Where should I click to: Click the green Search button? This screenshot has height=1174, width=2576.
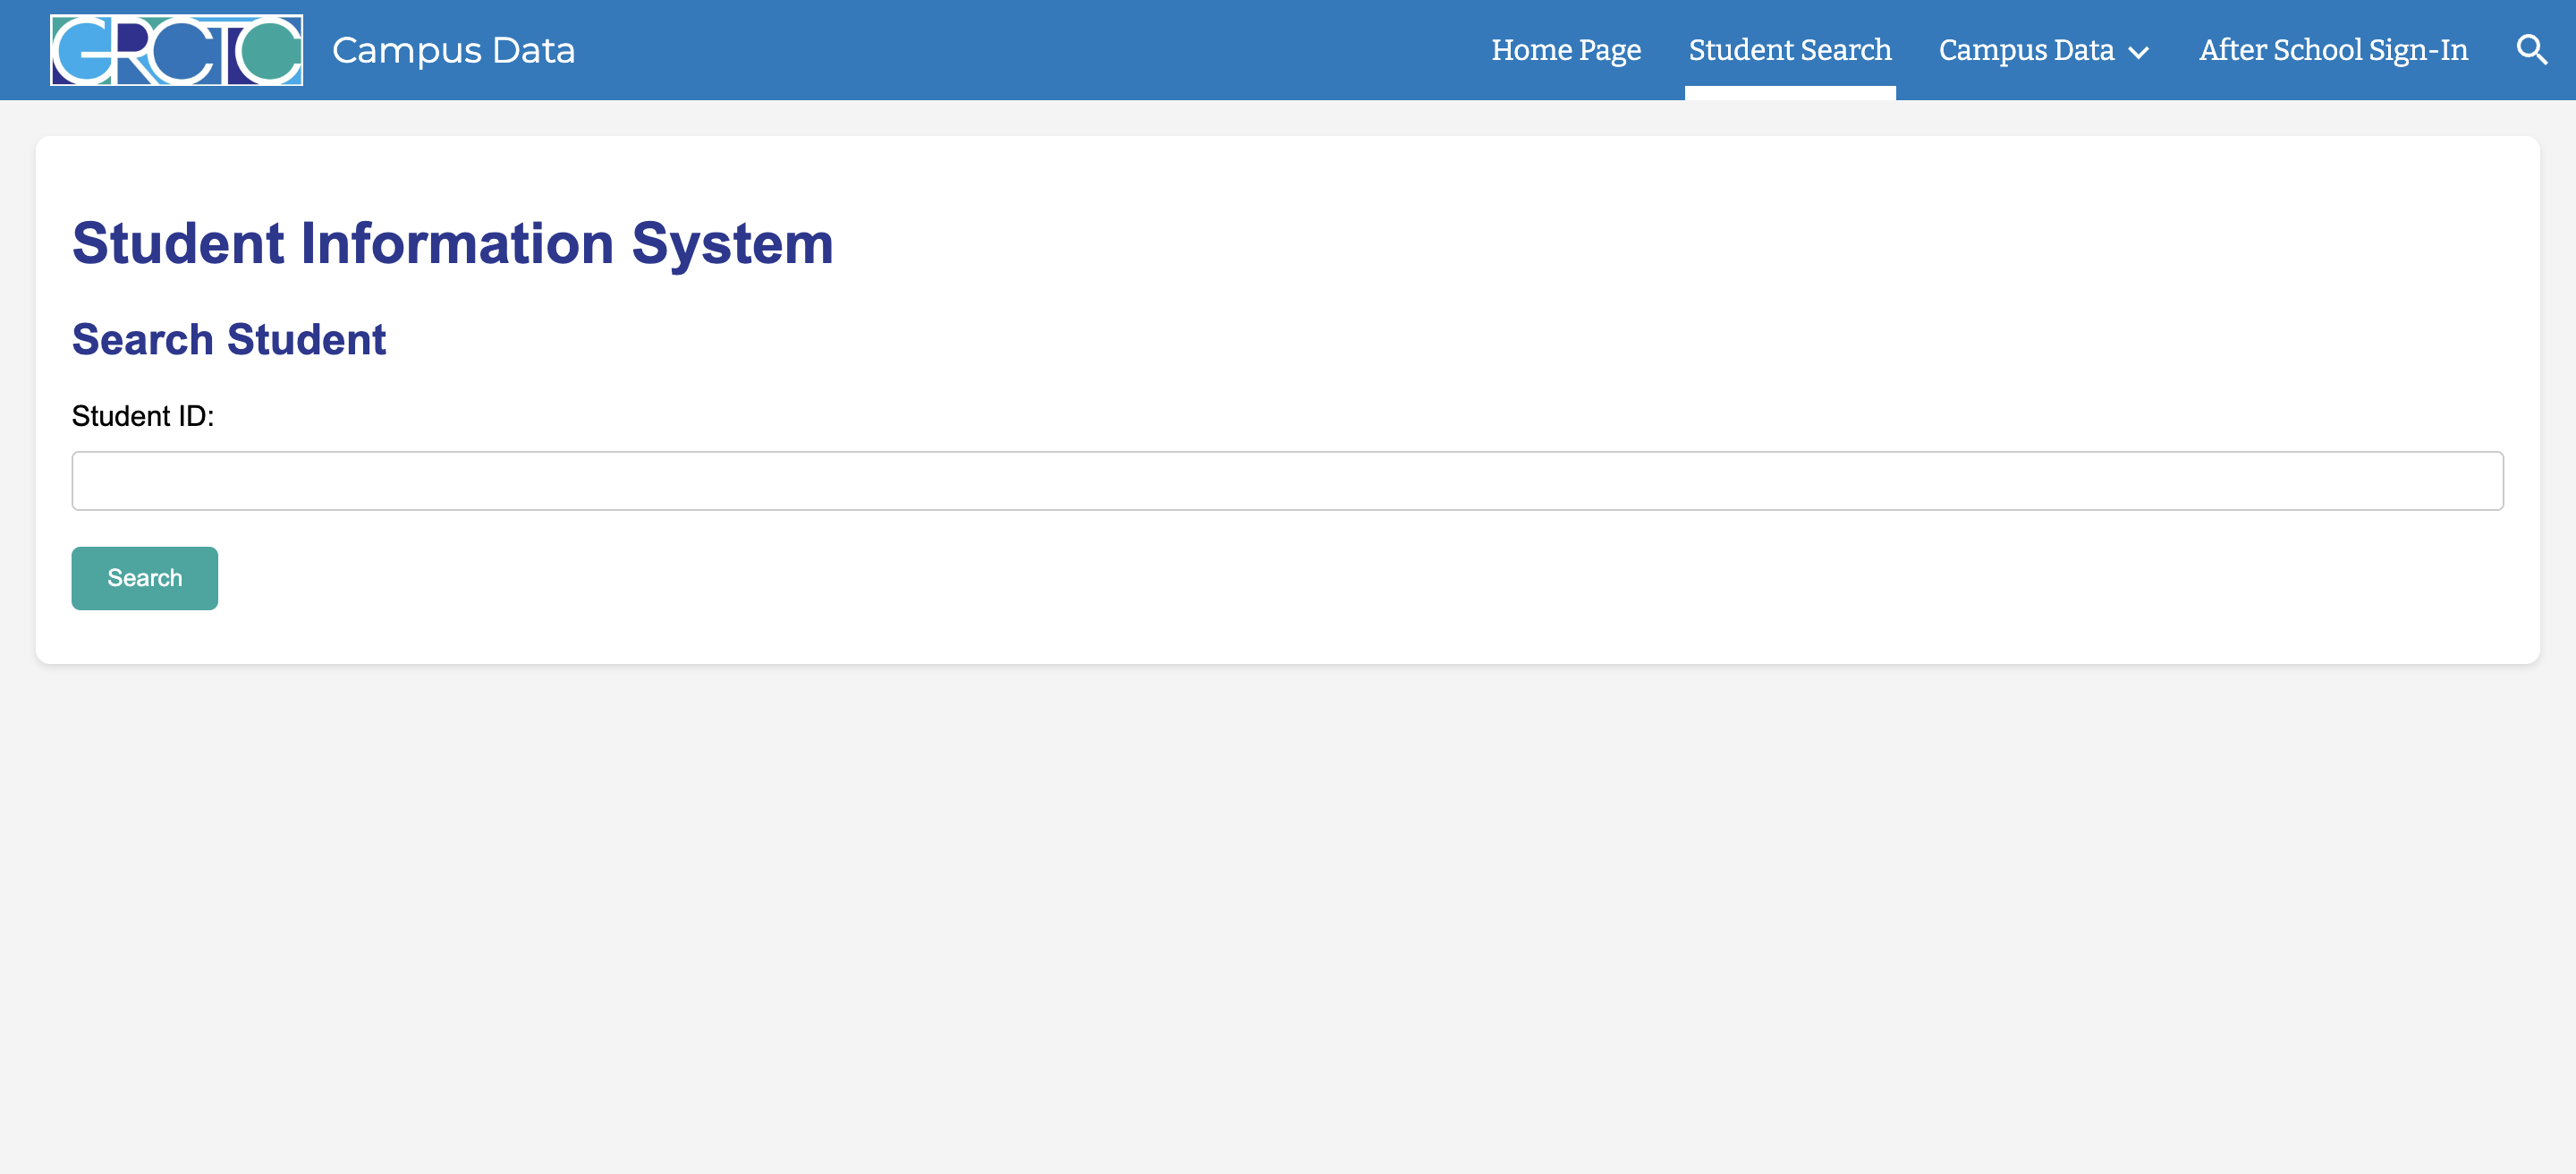(145, 578)
